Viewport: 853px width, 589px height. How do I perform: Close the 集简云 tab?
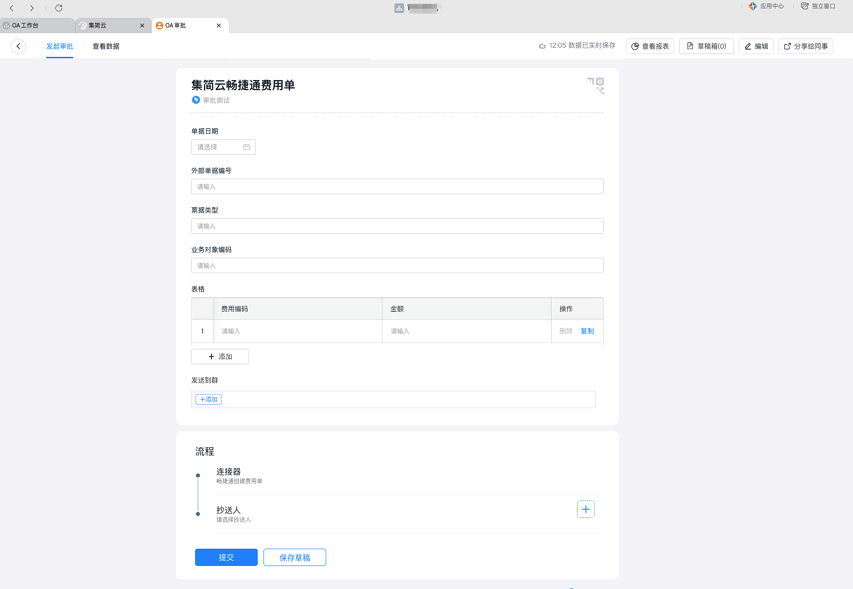(x=142, y=26)
